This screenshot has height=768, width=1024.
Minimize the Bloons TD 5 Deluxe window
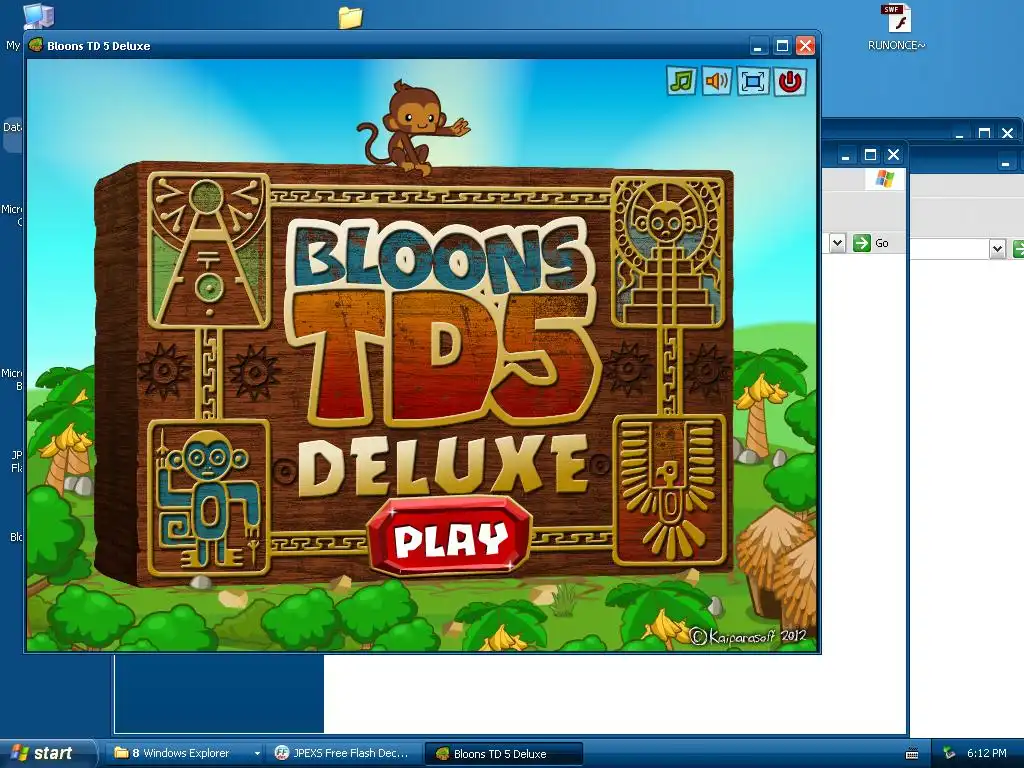pos(758,46)
